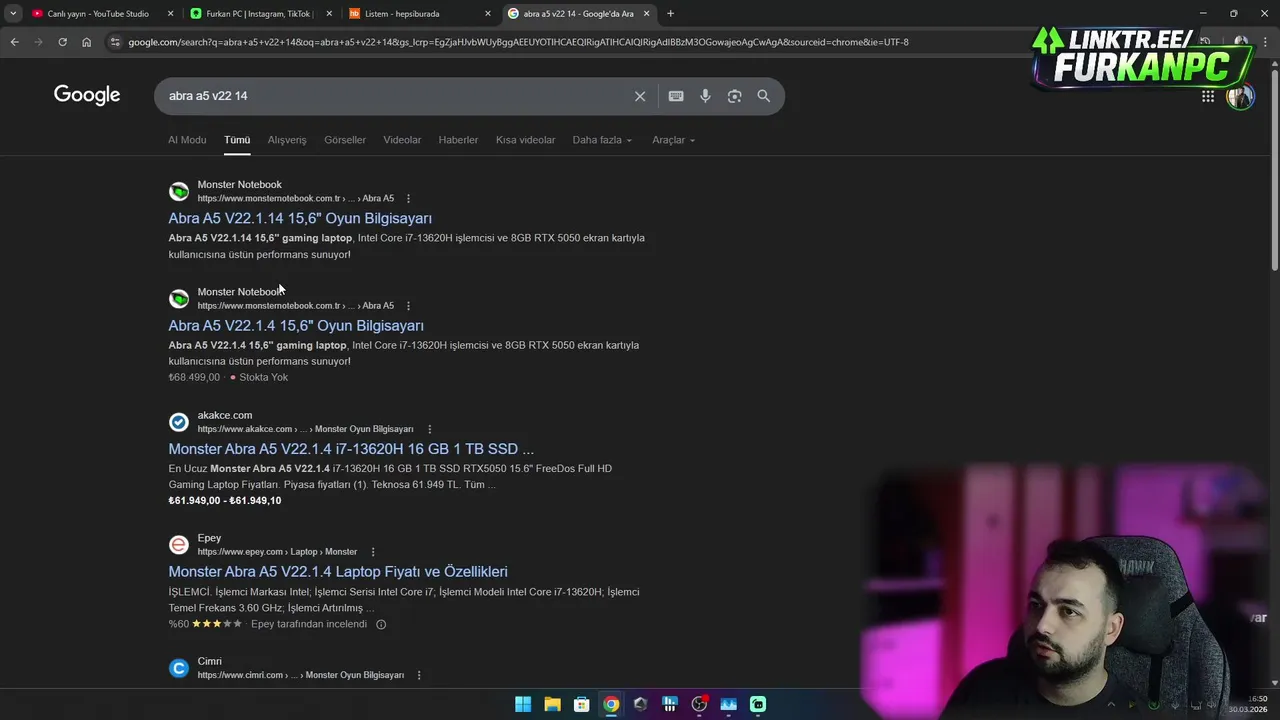Go back with the browser back arrow
The width and height of the screenshot is (1280, 720).
(x=14, y=42)
